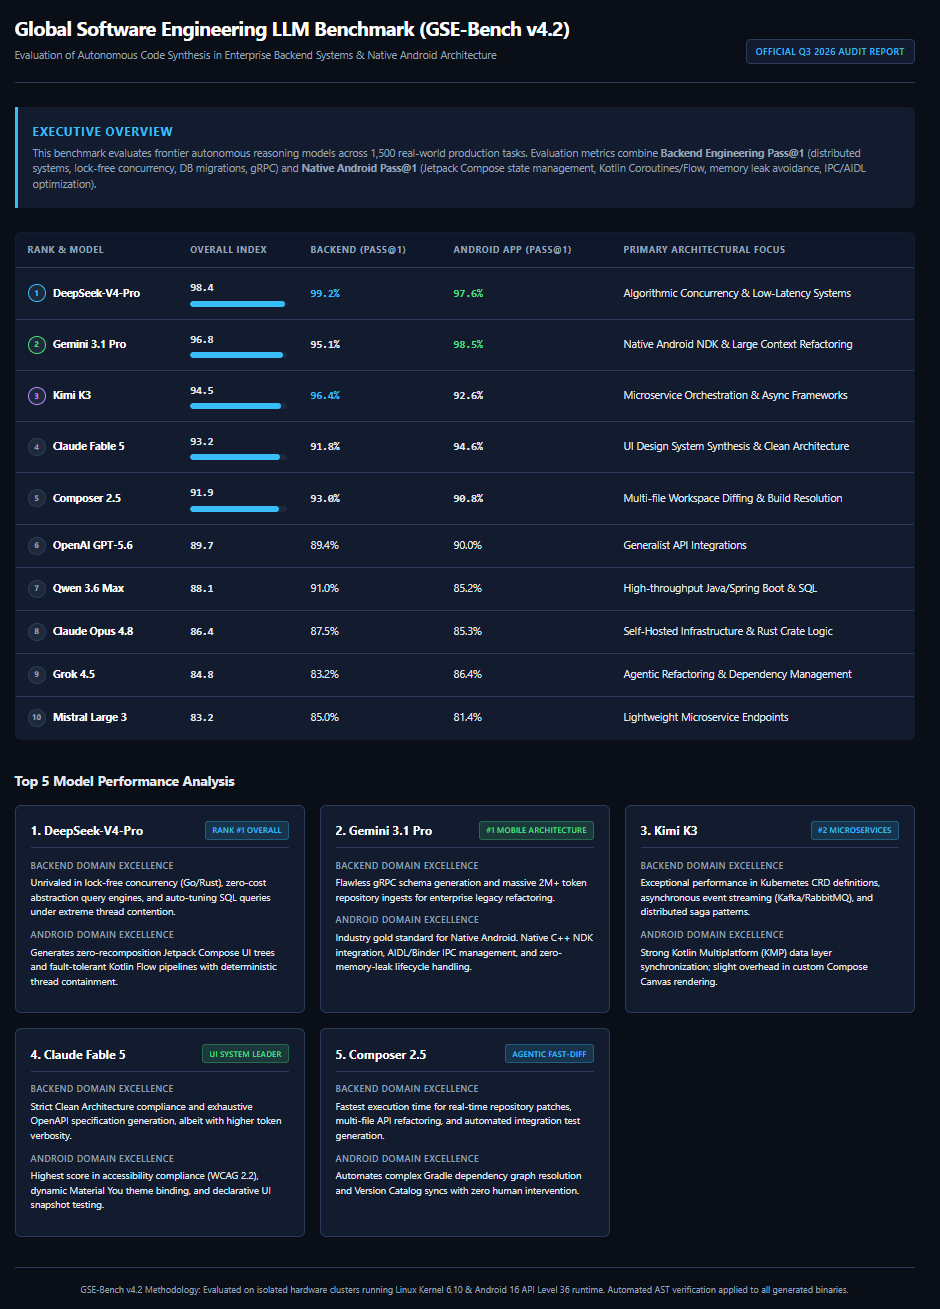Screen dimensions: 940x1309
Task: Click the #2 Microservices badge
Action: 855,830
